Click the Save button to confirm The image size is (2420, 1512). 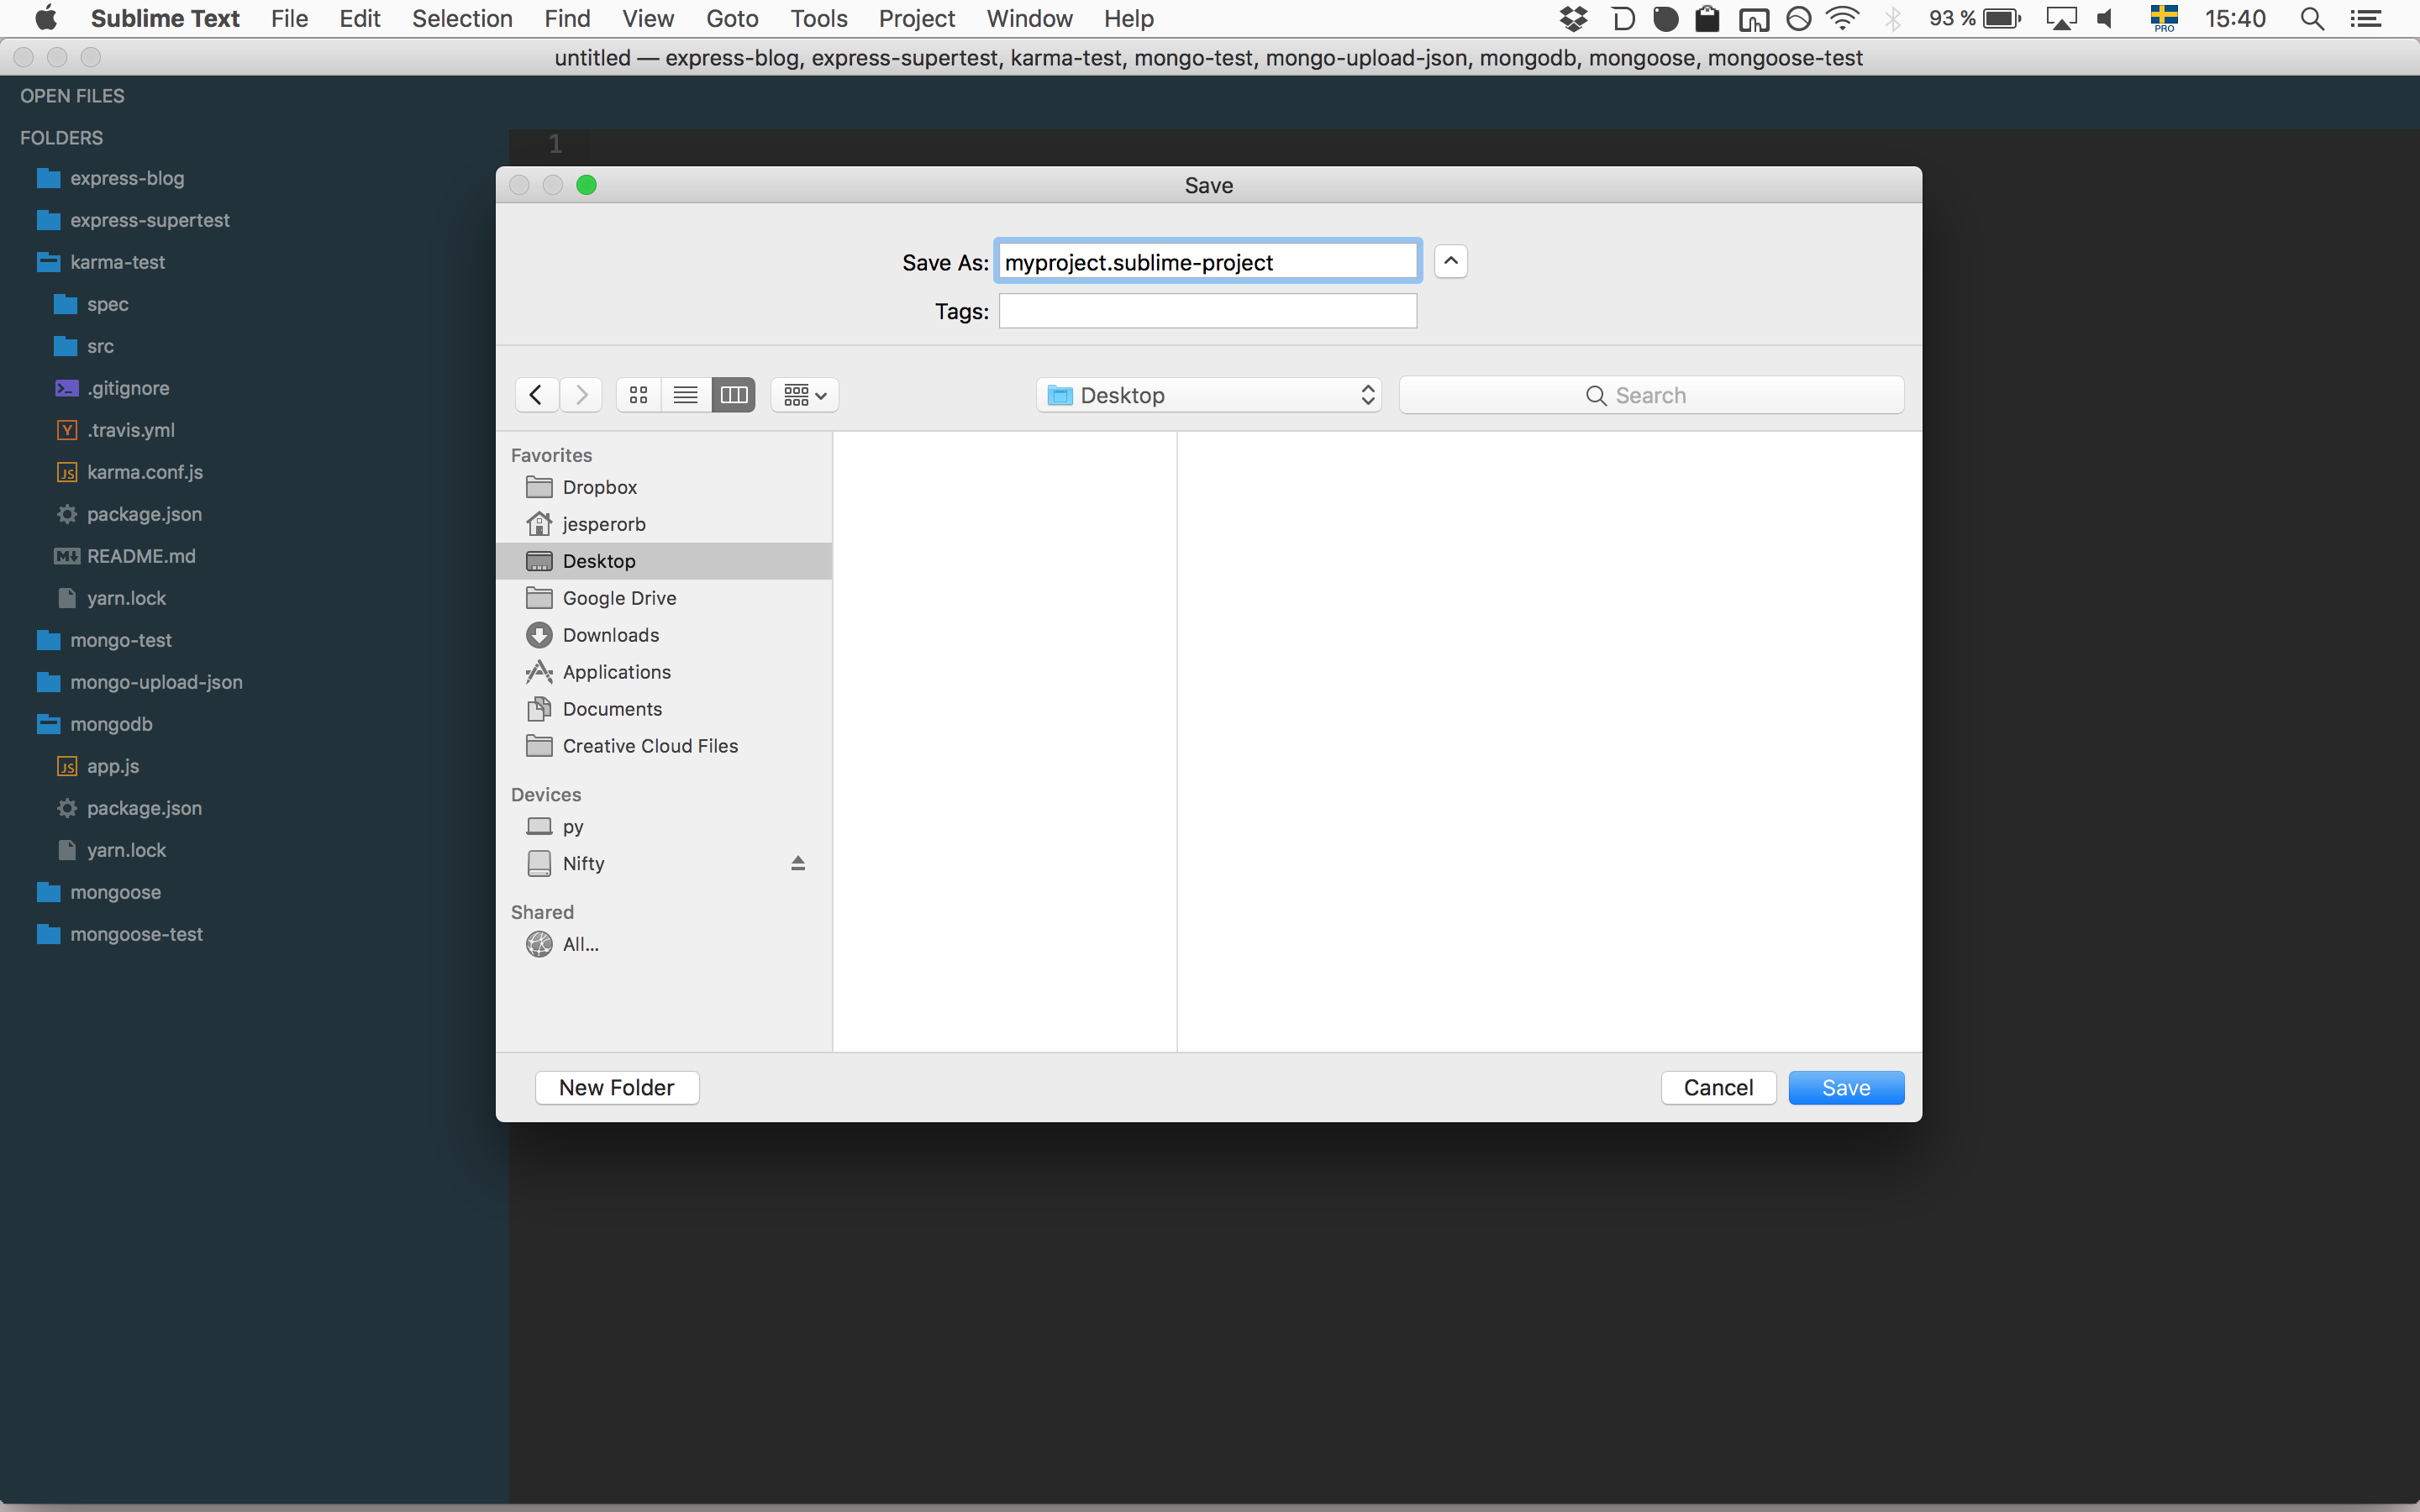[x=1847, y=1087]
